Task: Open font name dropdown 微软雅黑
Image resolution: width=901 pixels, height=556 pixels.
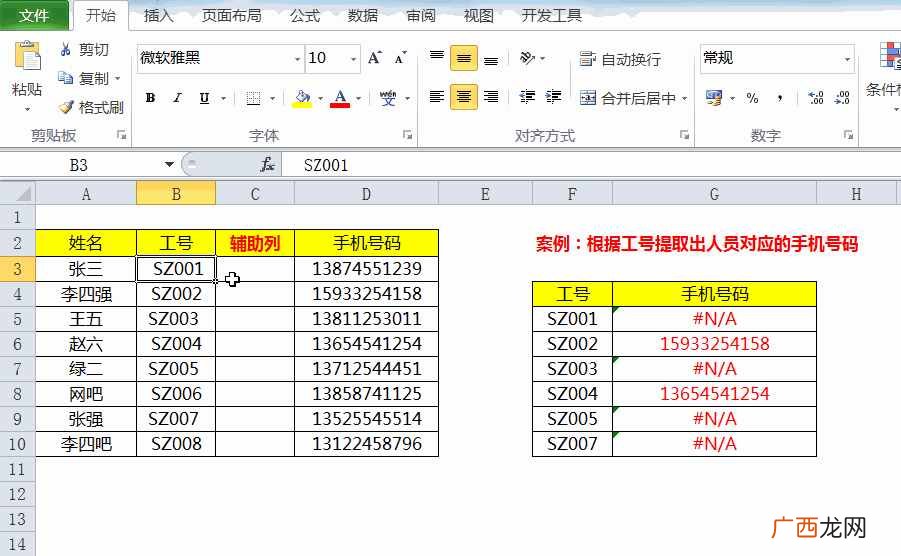Action: coord(297,59)
